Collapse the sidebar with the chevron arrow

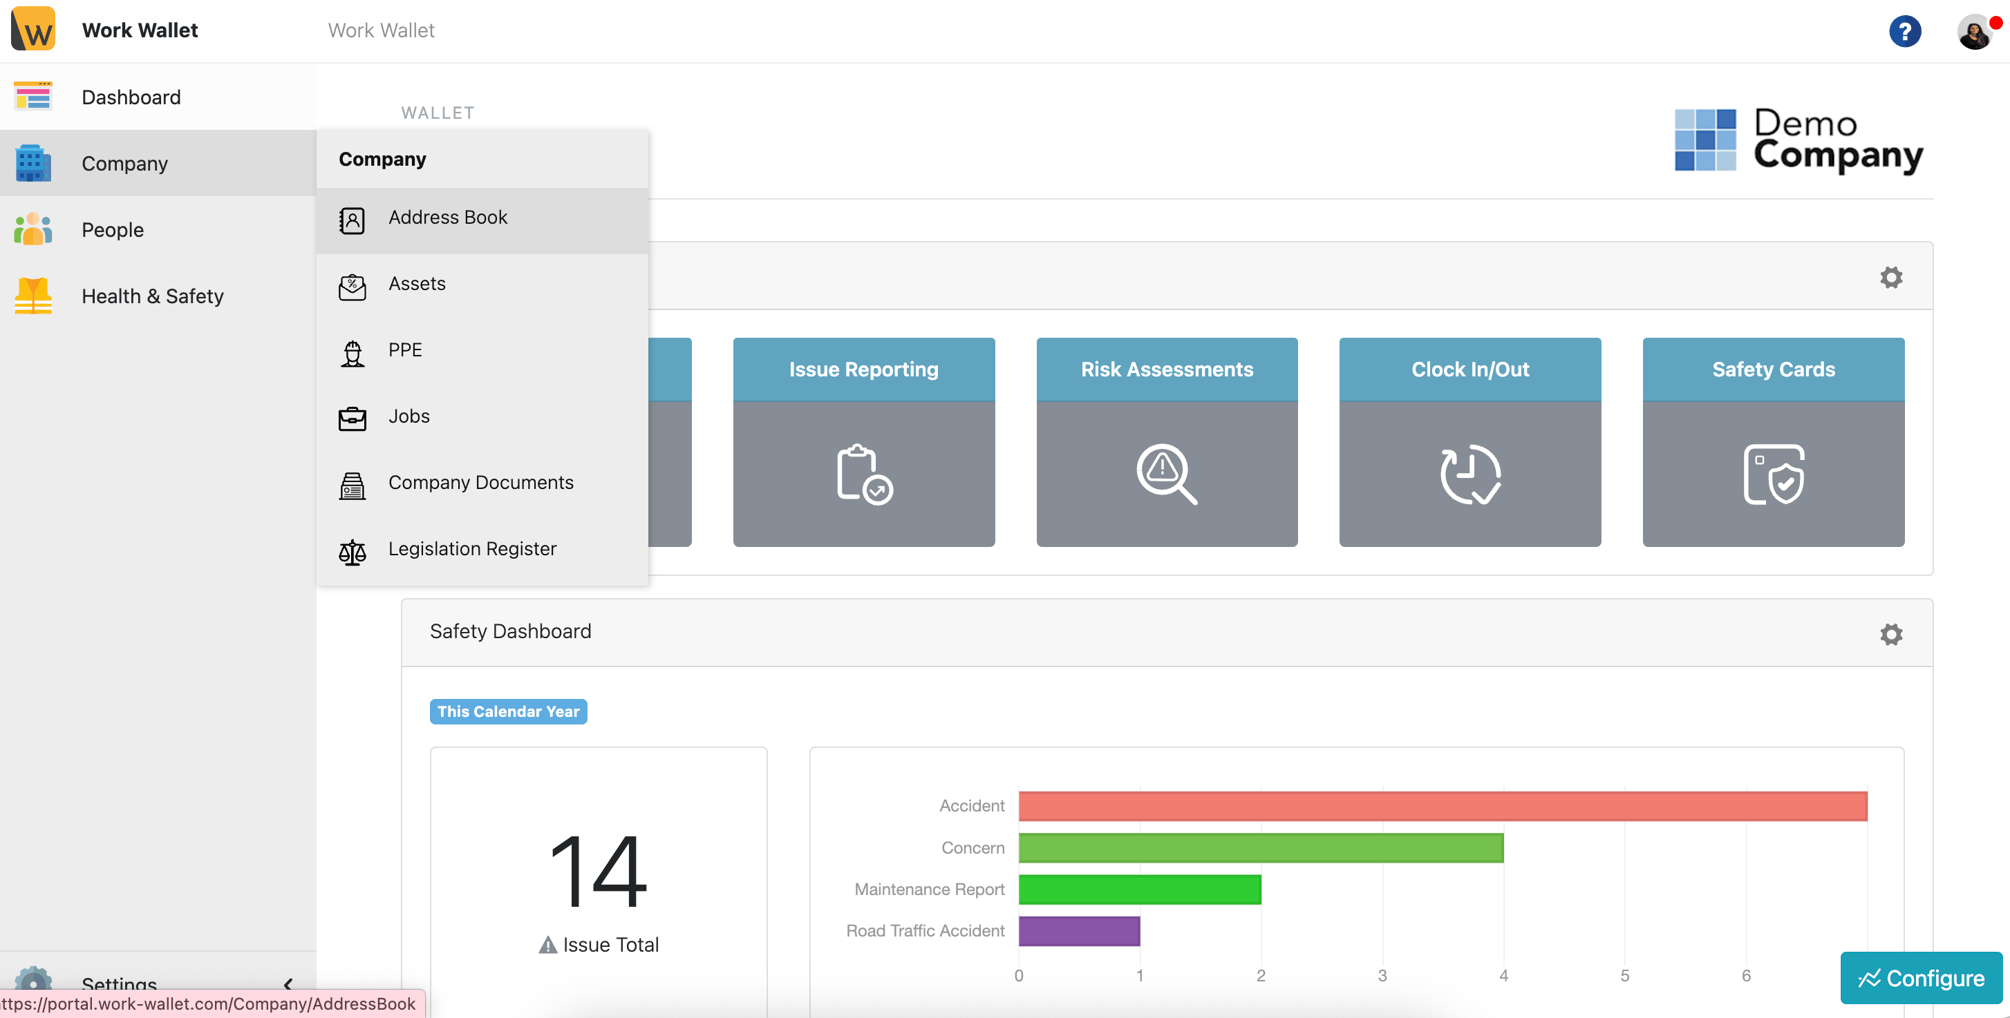tap(288, 984)
